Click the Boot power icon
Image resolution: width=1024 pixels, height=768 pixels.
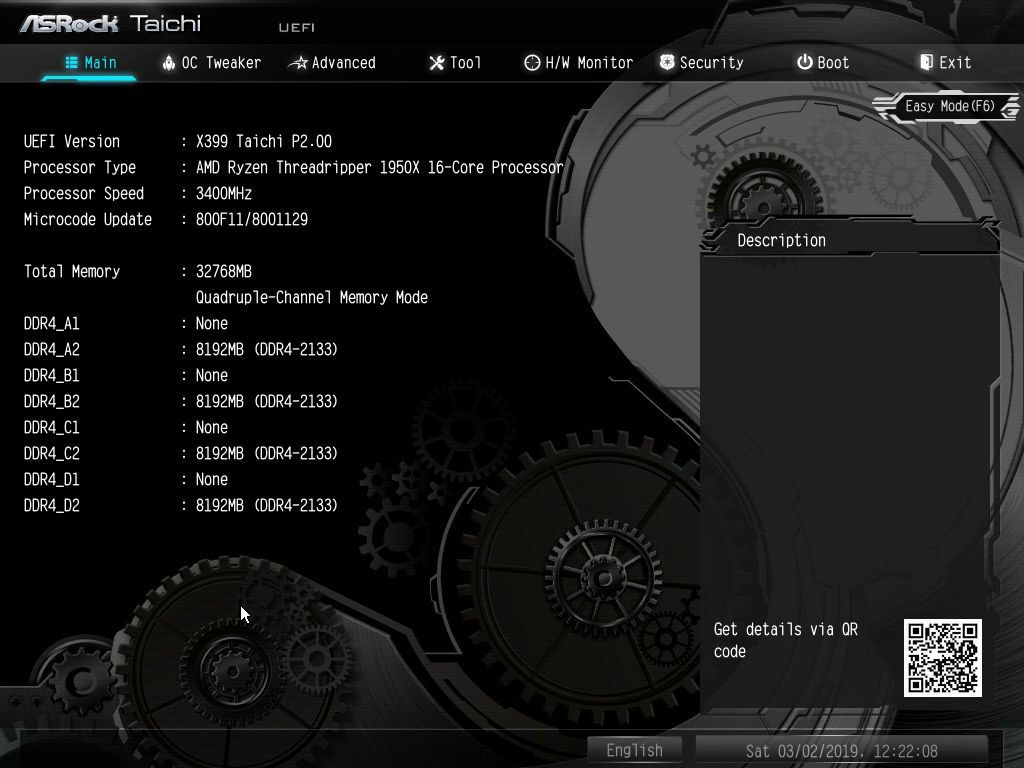click(804, 62)
